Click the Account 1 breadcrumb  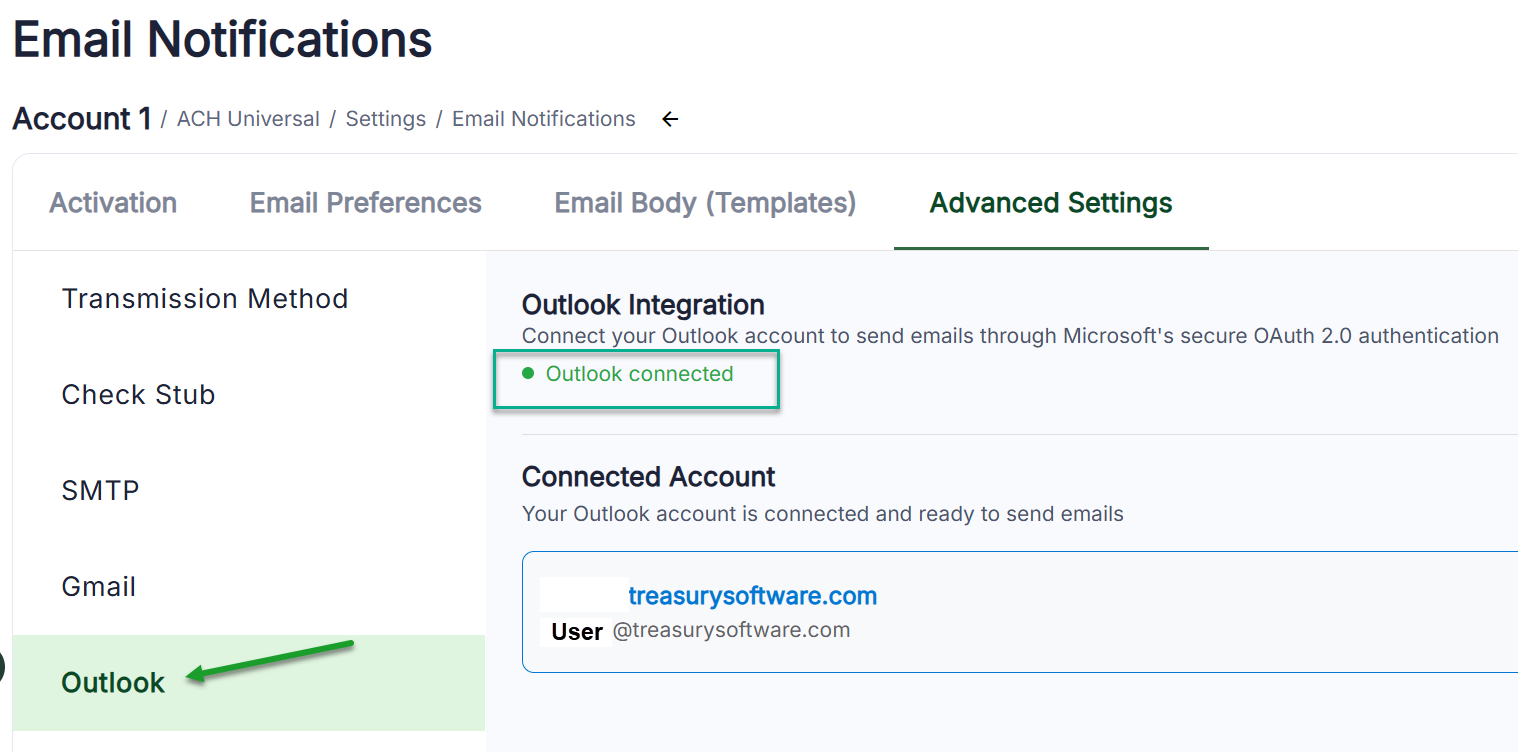coord(81,119)
